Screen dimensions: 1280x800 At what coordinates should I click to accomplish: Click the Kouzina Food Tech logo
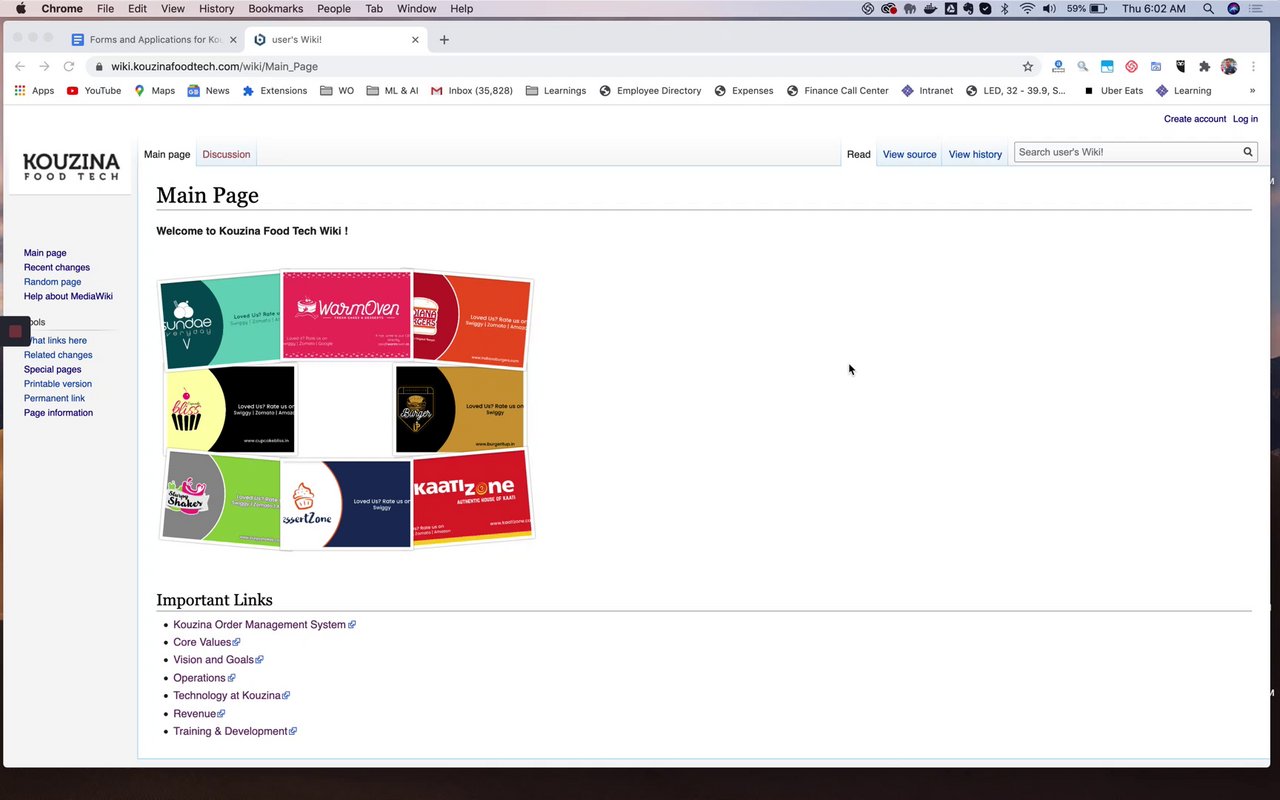click(71, 167)
